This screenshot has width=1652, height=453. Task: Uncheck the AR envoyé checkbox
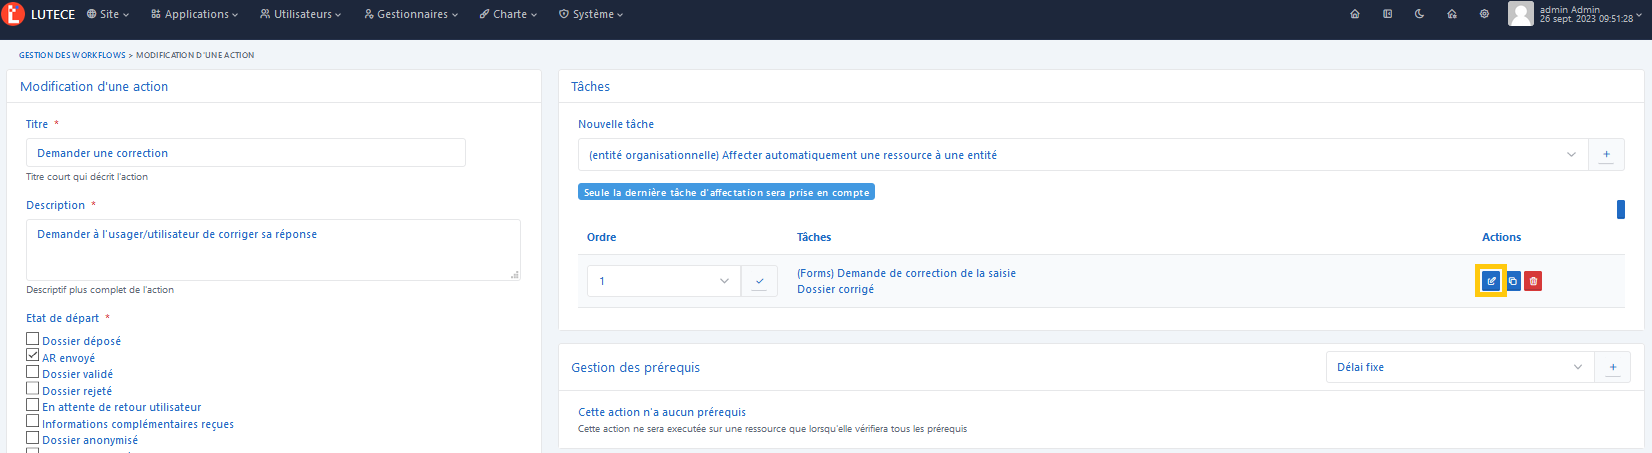[33, 356]
